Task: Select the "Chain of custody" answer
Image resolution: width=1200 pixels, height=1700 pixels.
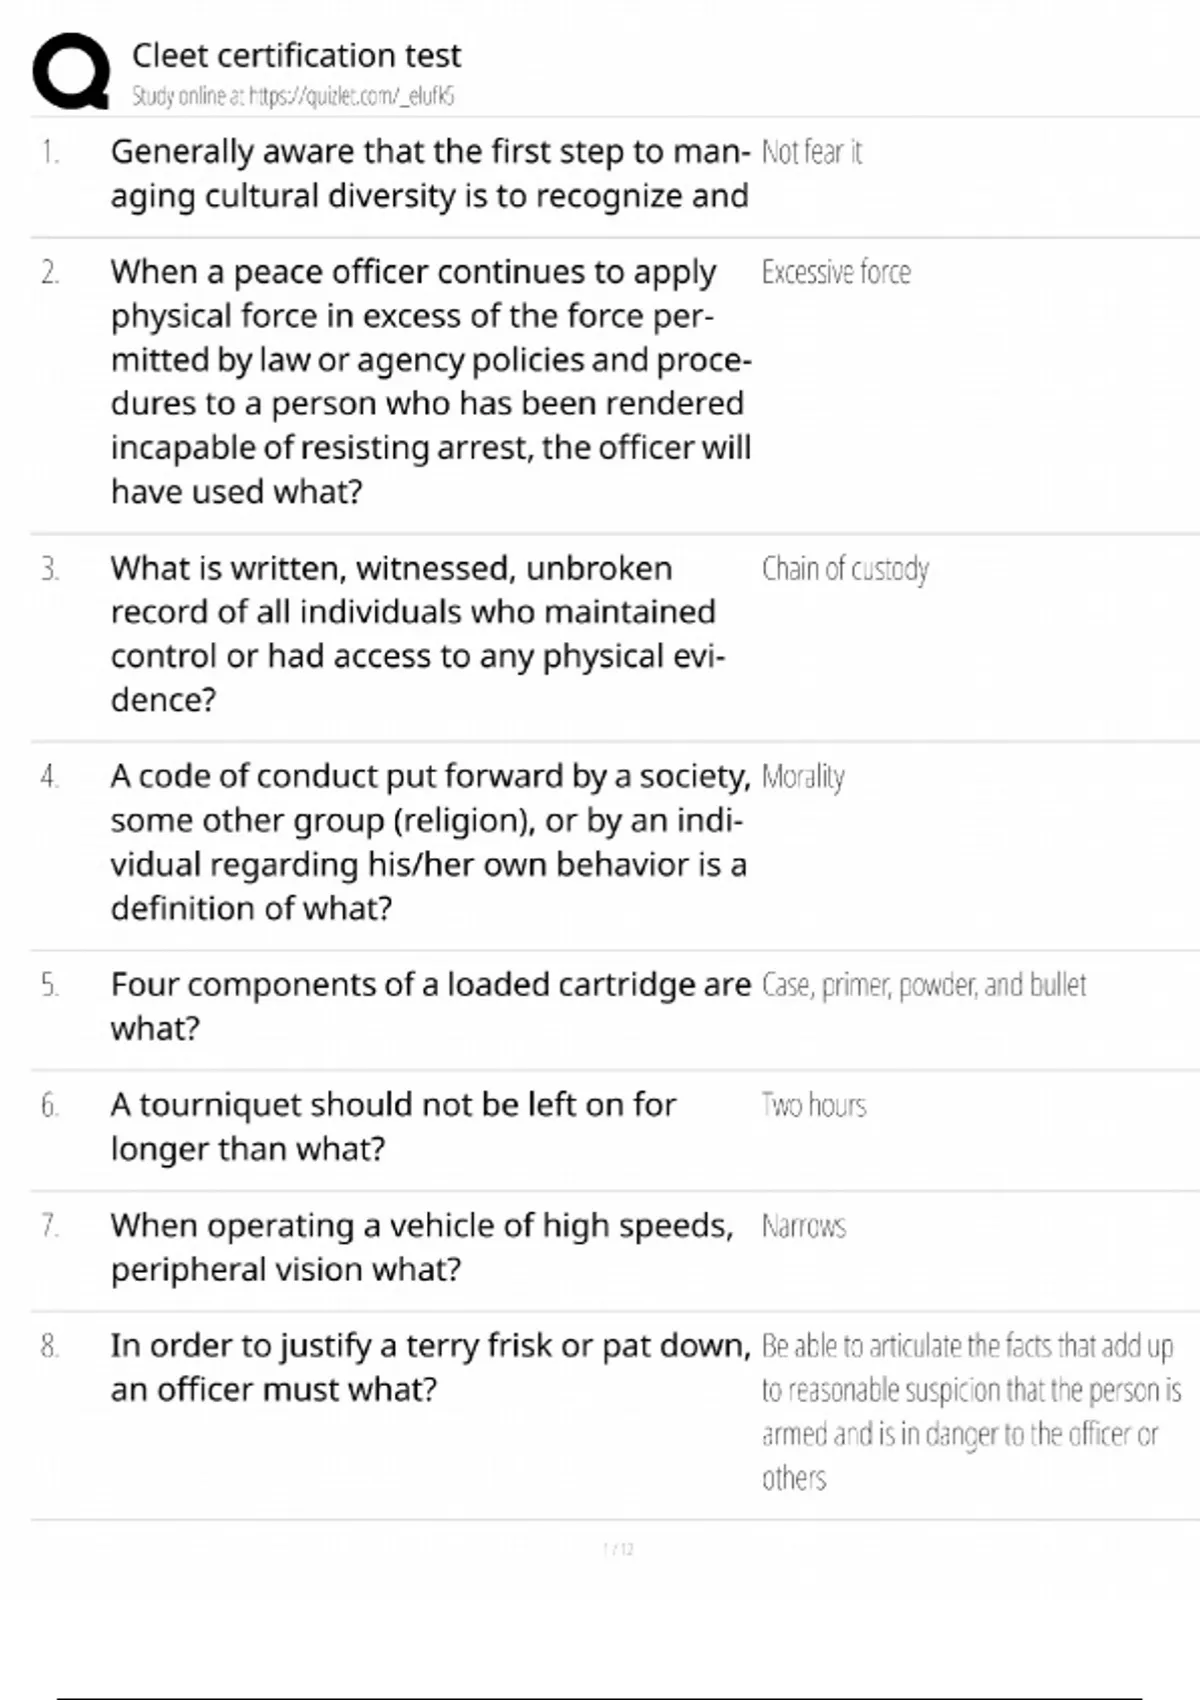Action: click(x=845, y=568)
